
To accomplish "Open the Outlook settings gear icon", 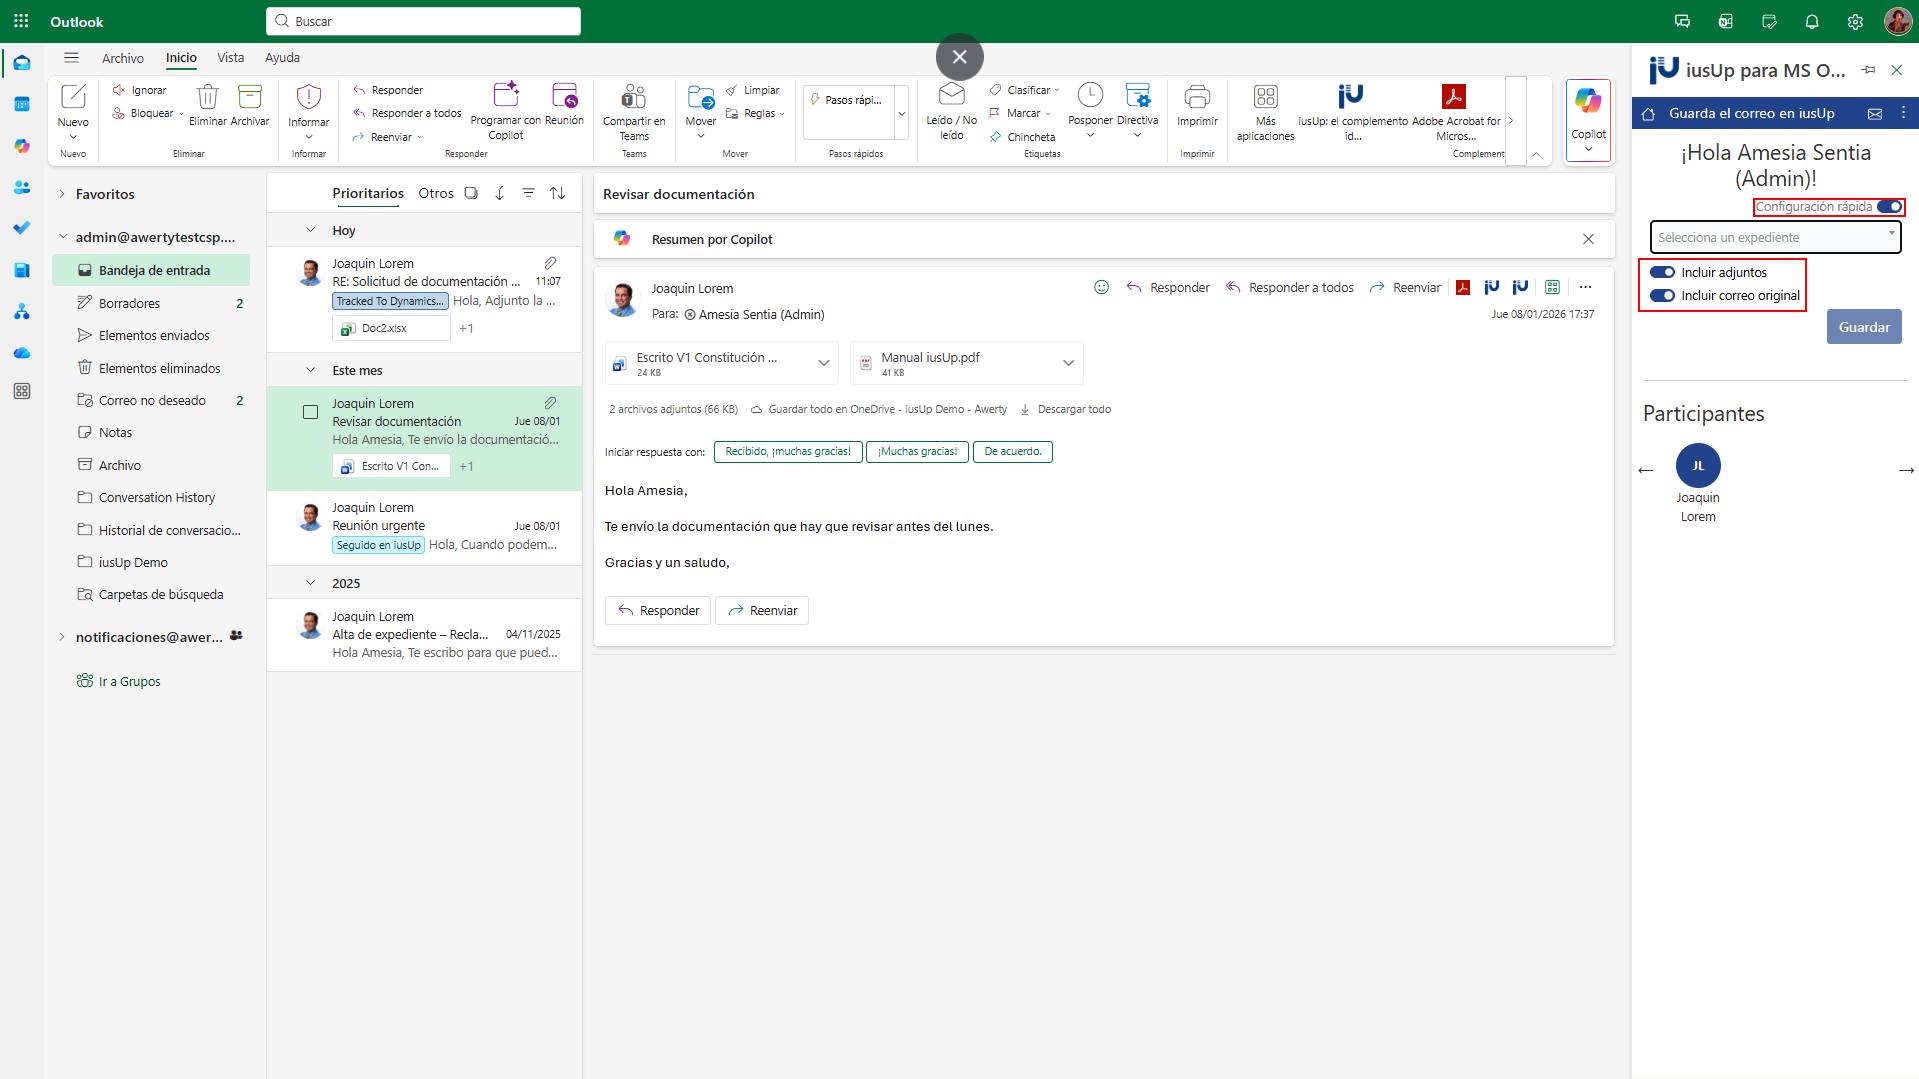I will coord(1855,22).
